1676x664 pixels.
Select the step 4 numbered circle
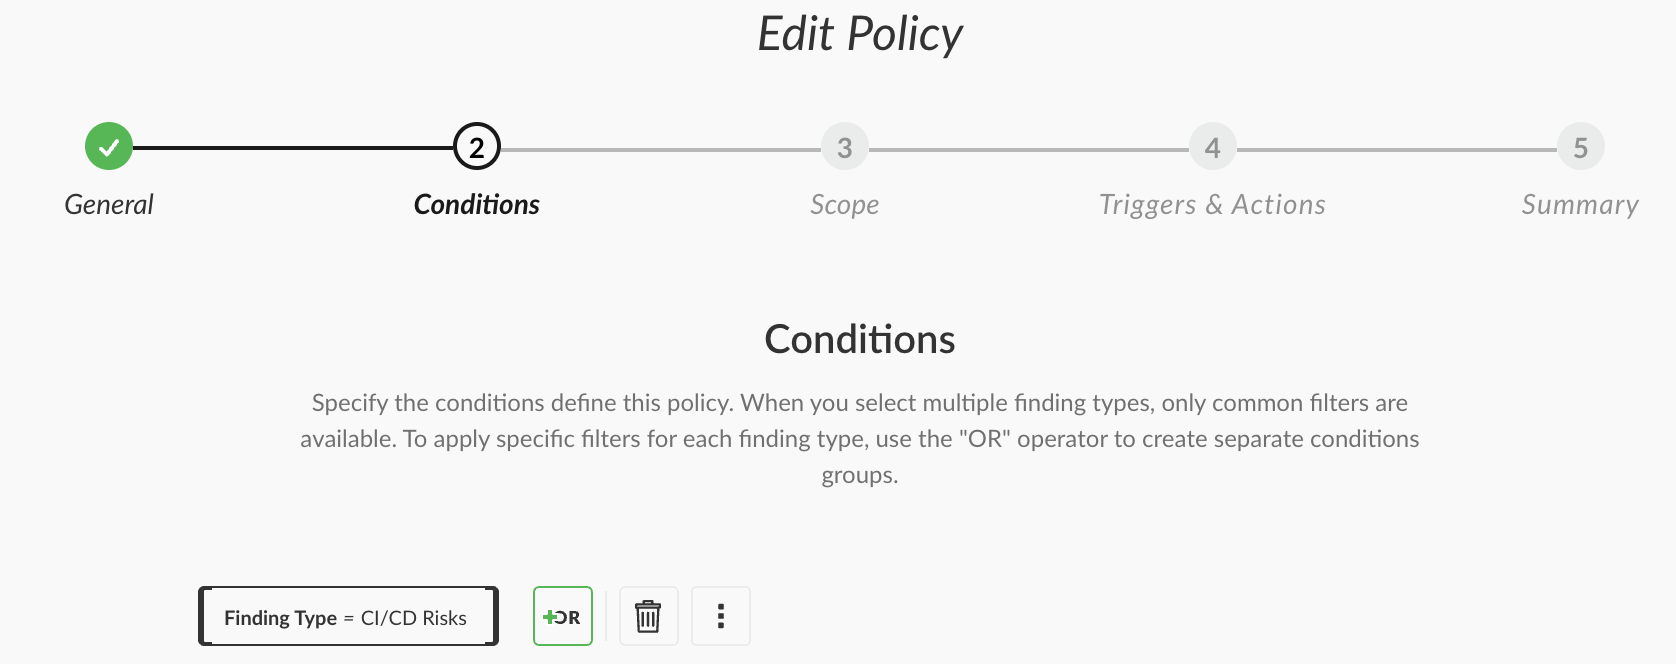(x=1212, y=147)
